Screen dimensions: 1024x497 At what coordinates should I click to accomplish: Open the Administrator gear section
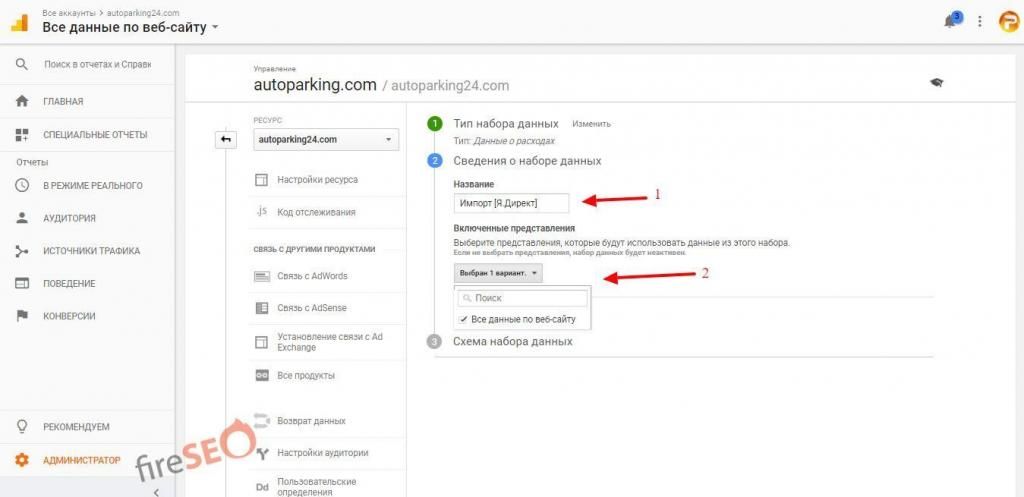click(22, 460)
